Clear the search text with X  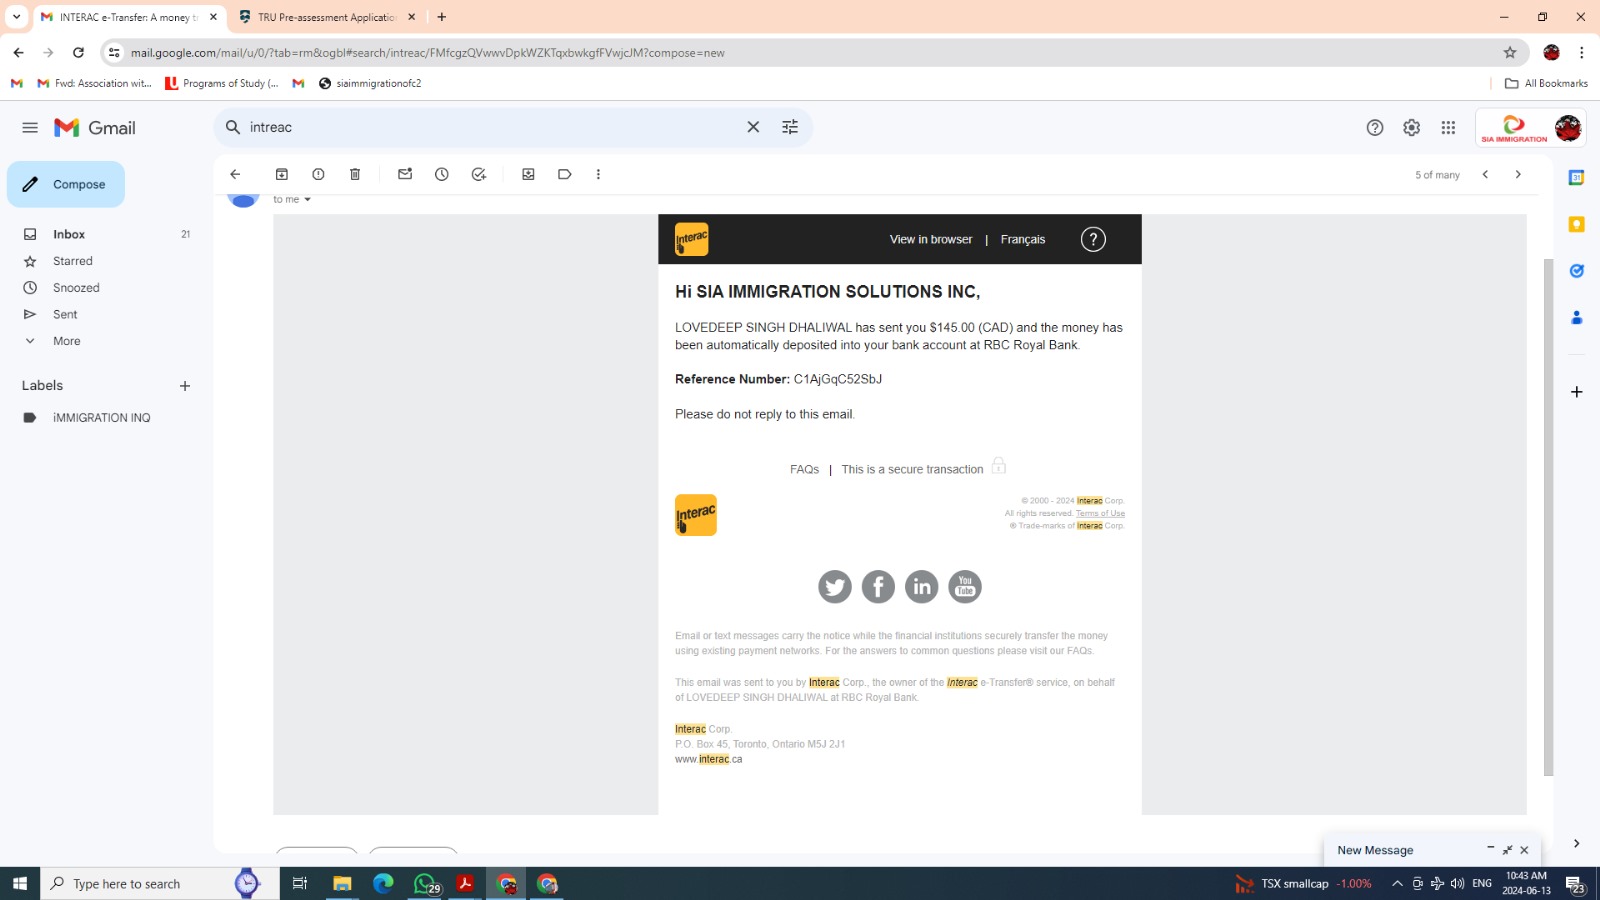point(753,127)
